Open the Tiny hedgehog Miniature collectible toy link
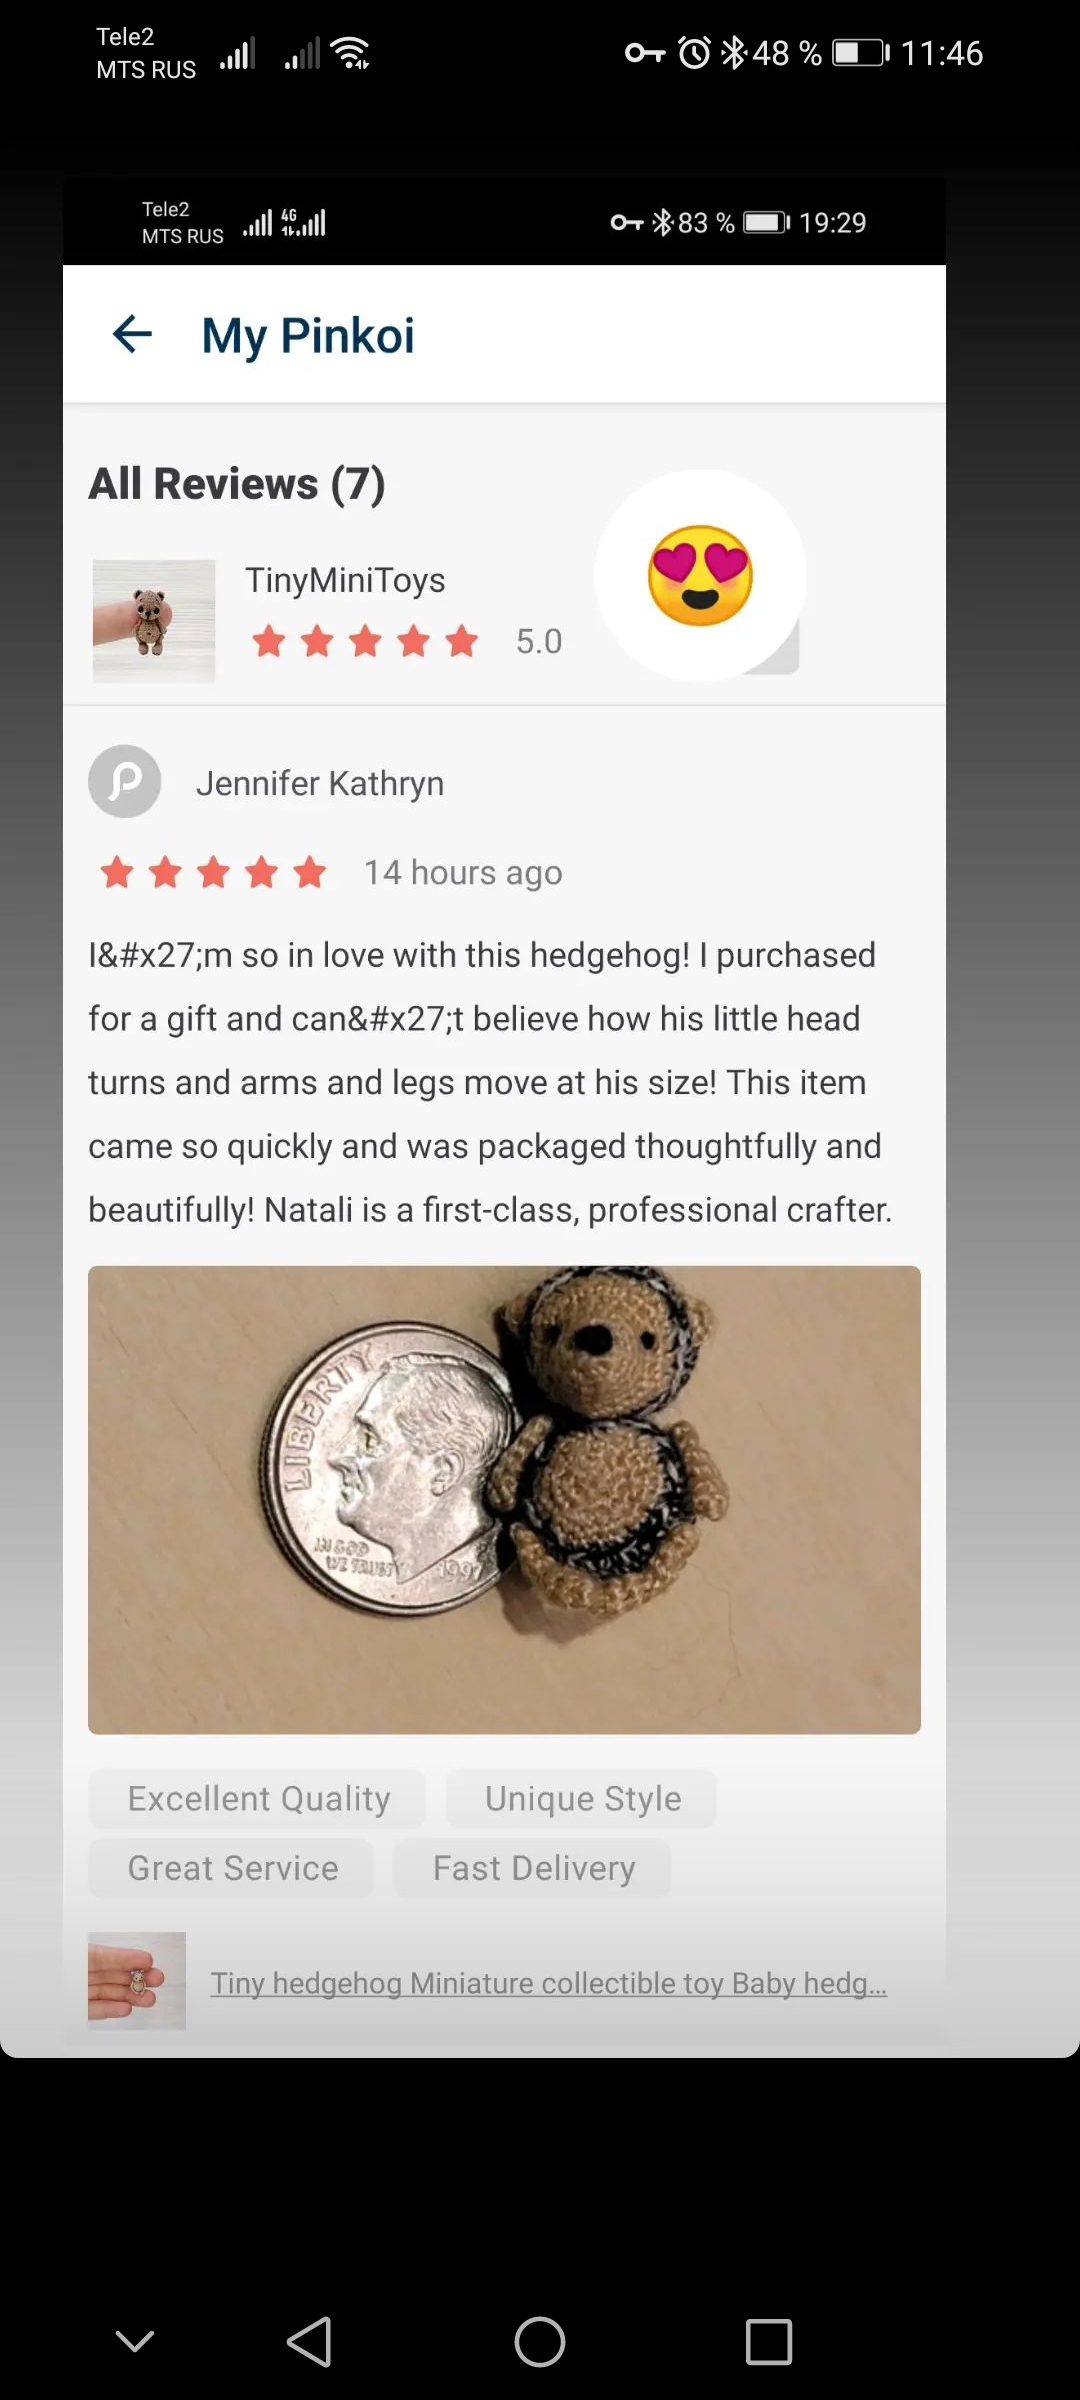Screen dimensions: 1080x2400 pos(548,1982)
